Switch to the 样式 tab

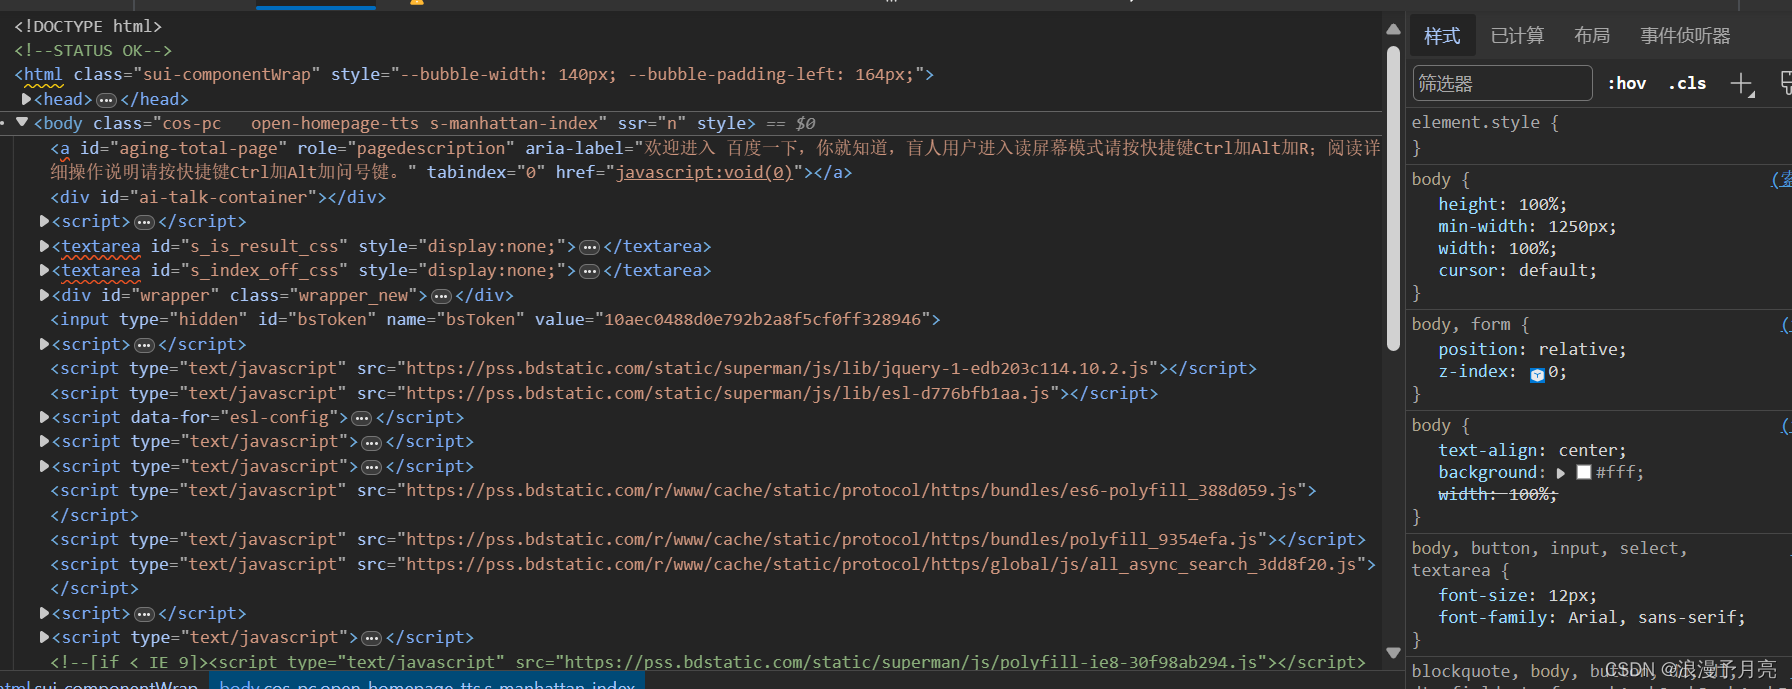pyautogui.click(x=1442, y=36)
